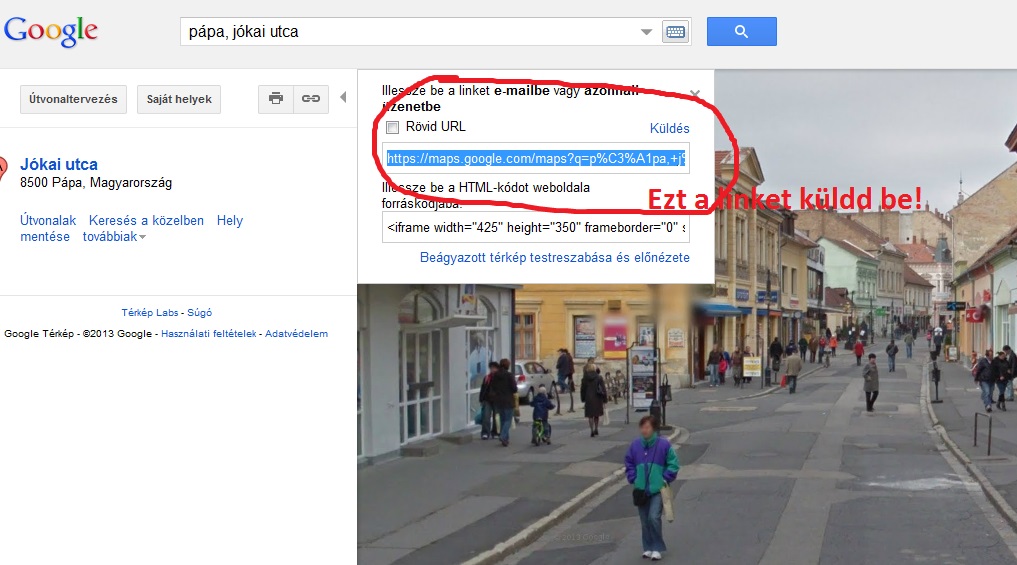The height and width of the screenshot is (565, 1017).
Task: Focus the pápa, jókai utca search box
Action: point(409,32)
